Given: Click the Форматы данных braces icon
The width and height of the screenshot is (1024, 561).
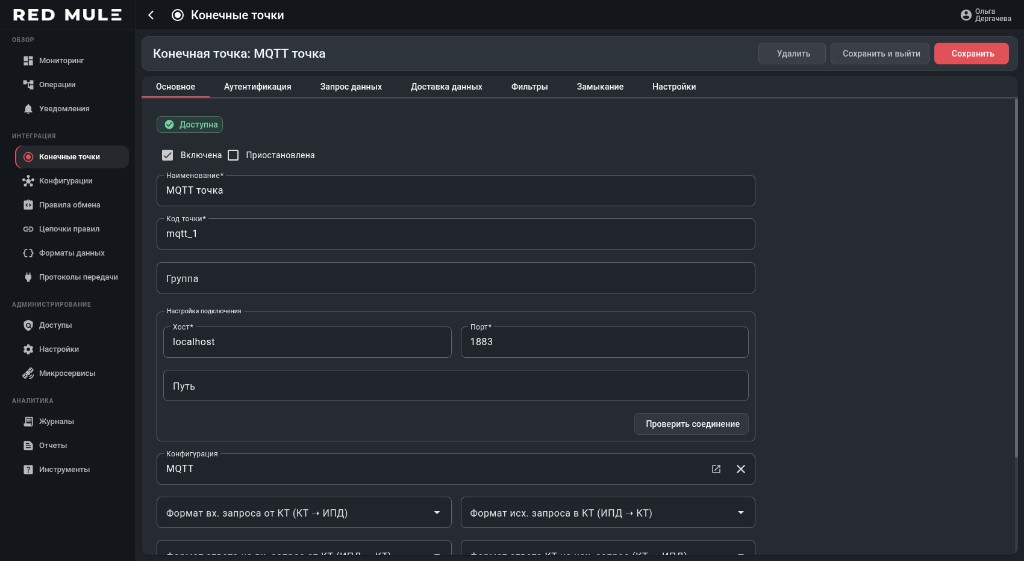Looking at the screenshot, I should click(x=28, y=253).
